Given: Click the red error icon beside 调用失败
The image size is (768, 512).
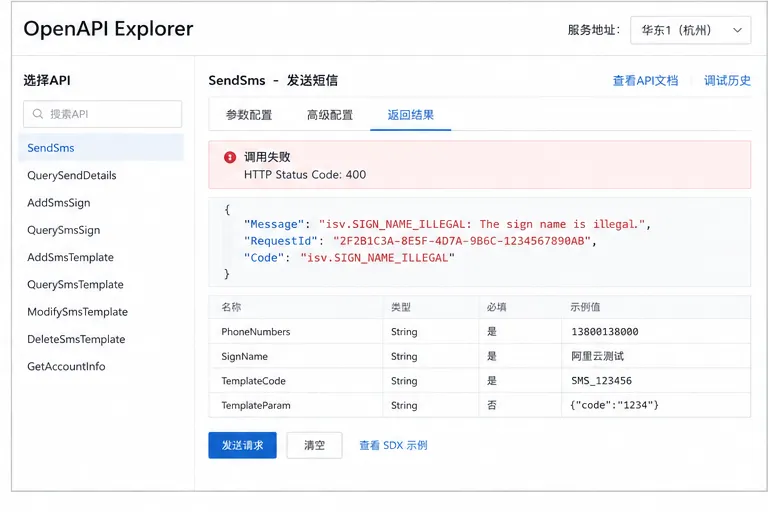Looking at the screenshot, I should 230,157.
